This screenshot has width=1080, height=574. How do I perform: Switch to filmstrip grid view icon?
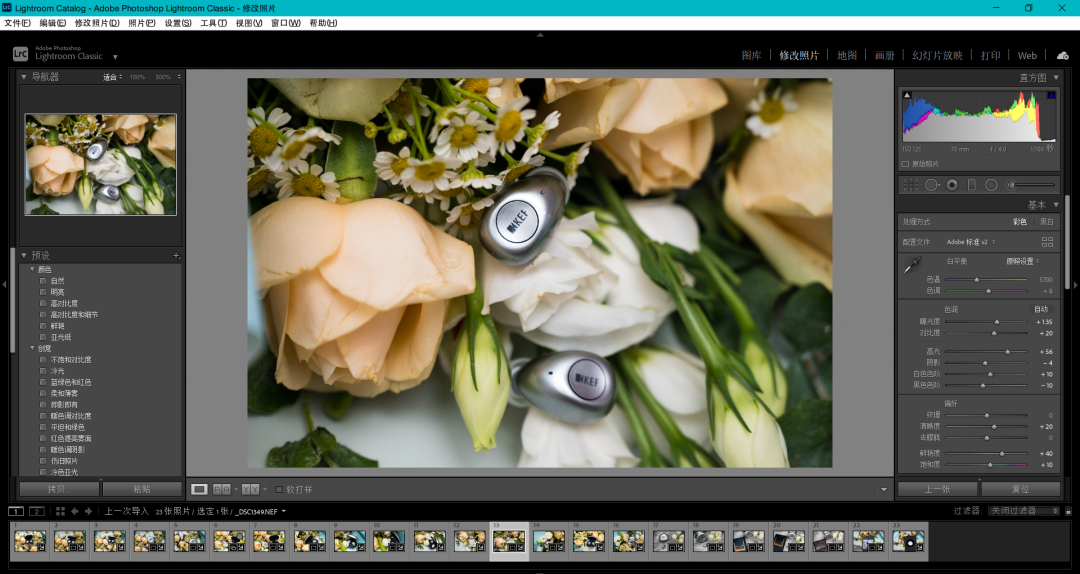pyautogui.click(x=60, y=511)
